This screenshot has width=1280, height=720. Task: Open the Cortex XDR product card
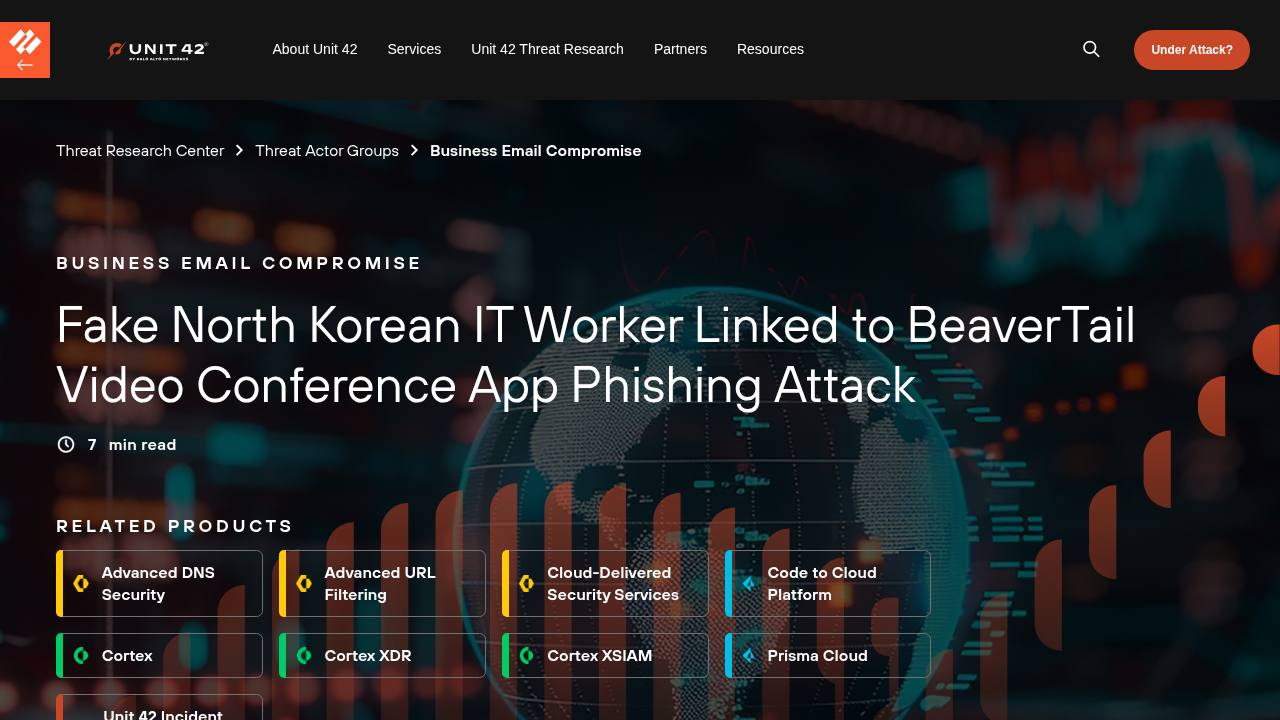coord(382,656)
